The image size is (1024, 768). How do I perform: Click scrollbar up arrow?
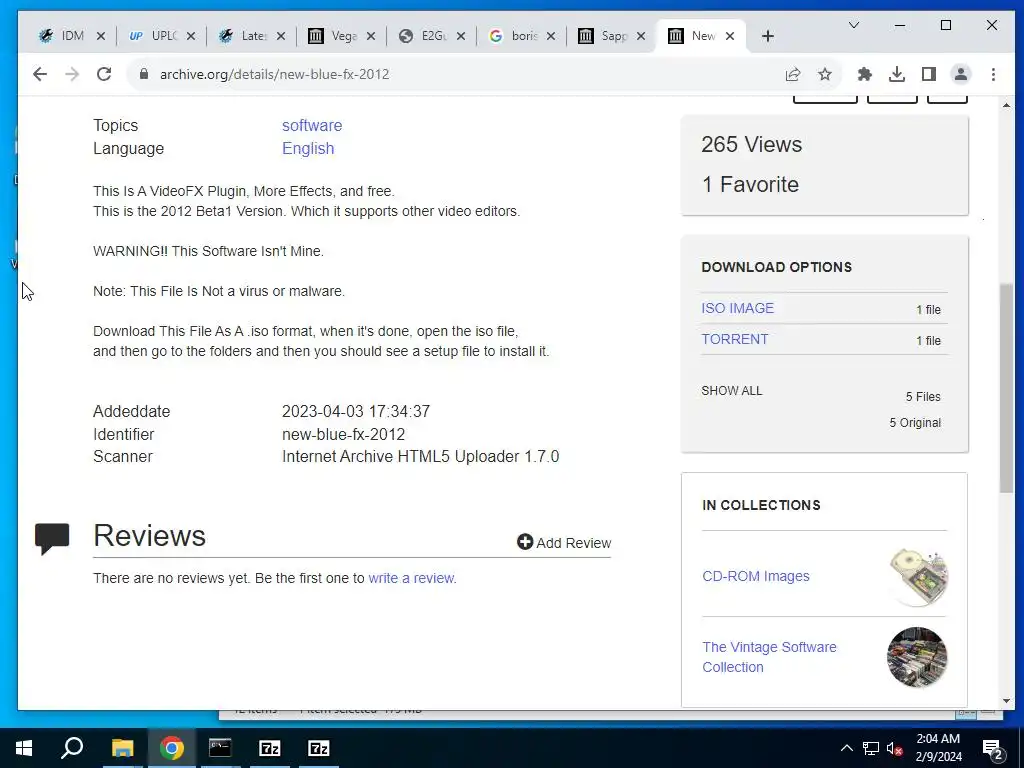[x=1006, y=104]
